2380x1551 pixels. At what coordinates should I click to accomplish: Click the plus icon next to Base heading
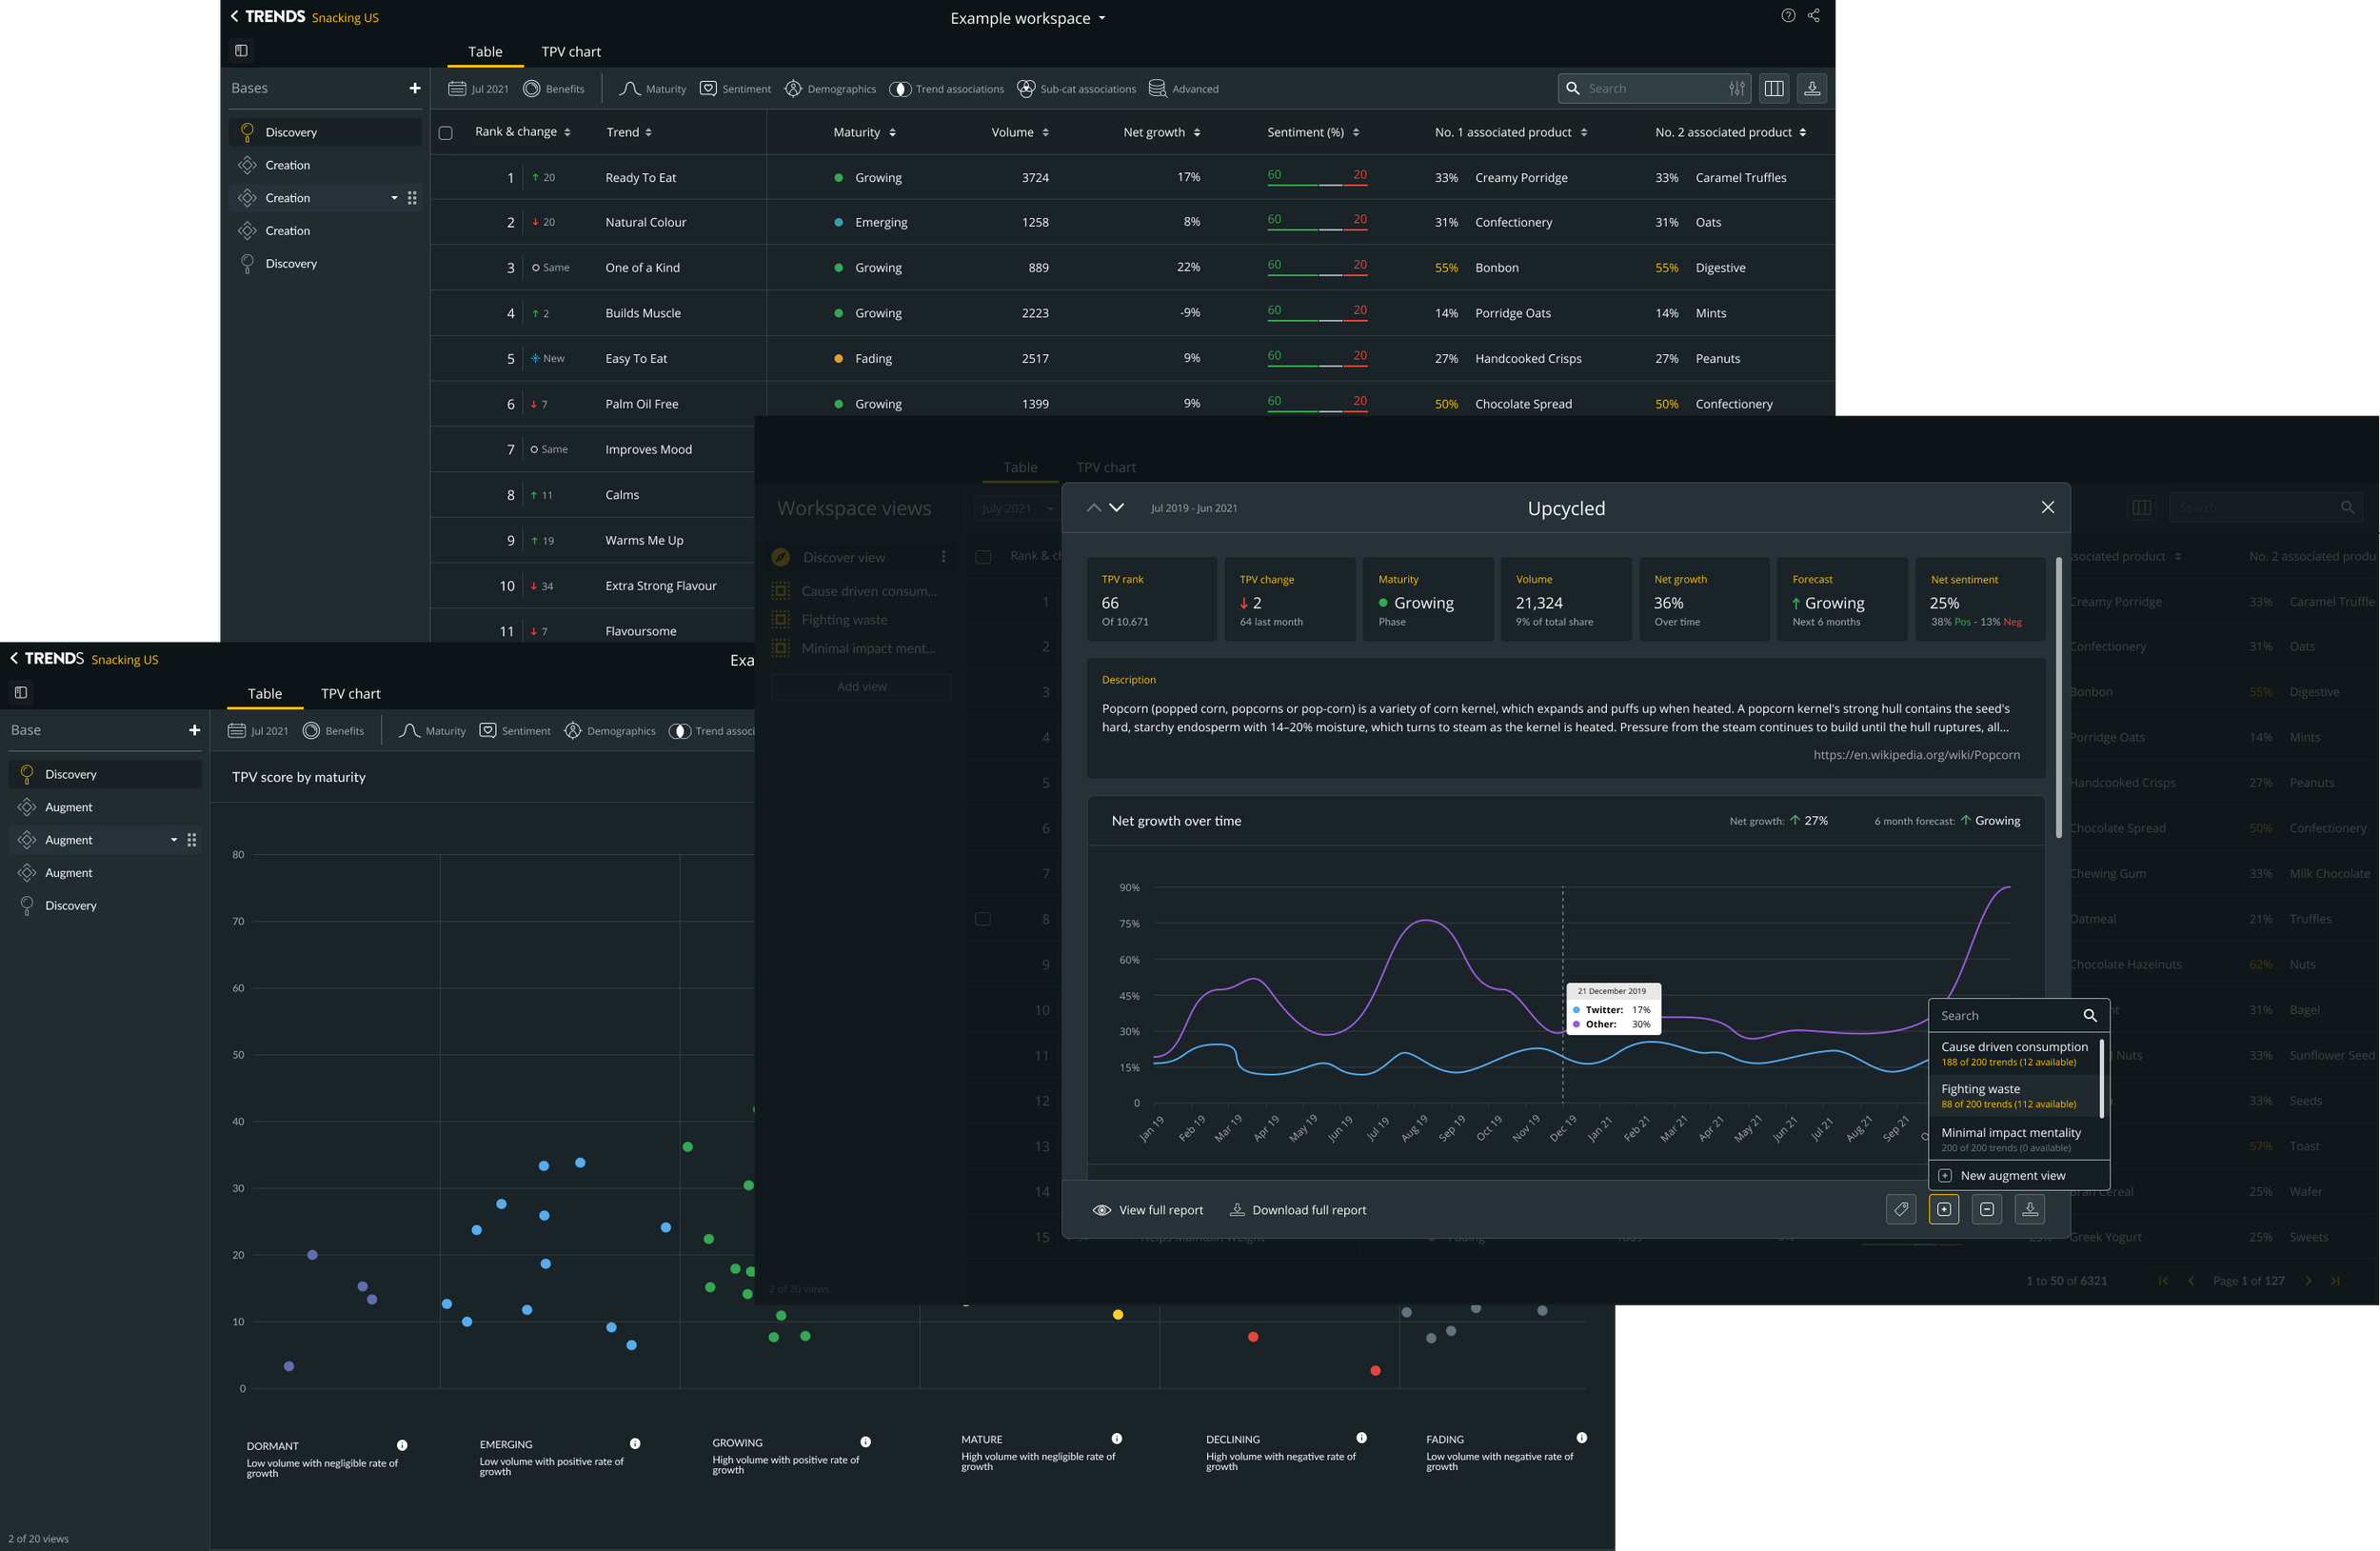pos(194,730)
